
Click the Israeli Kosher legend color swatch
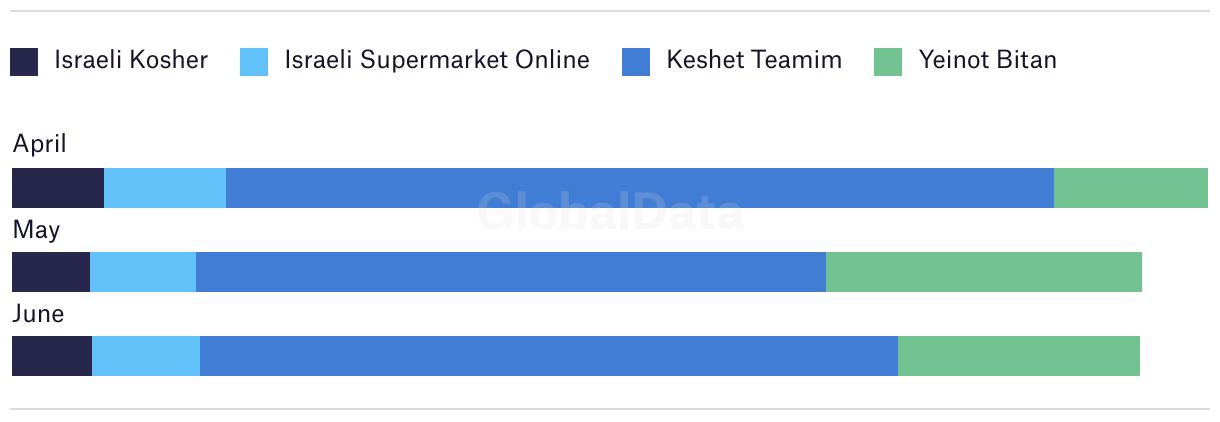tap(25, 62)
